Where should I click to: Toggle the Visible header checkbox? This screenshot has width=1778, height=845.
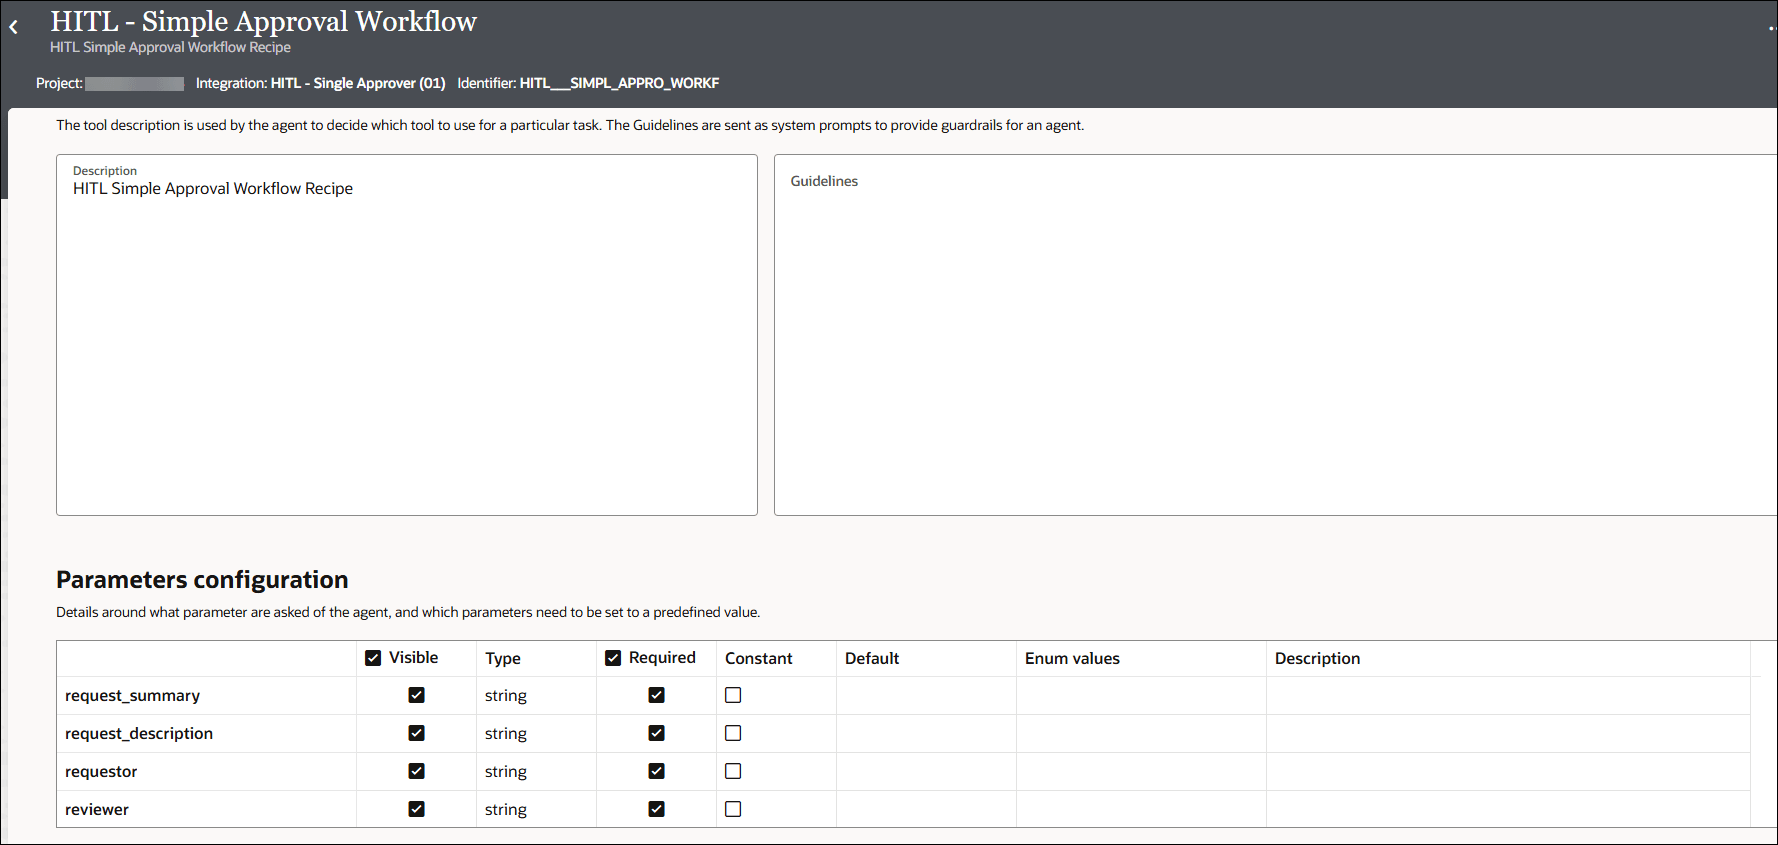tap(373, 658)
